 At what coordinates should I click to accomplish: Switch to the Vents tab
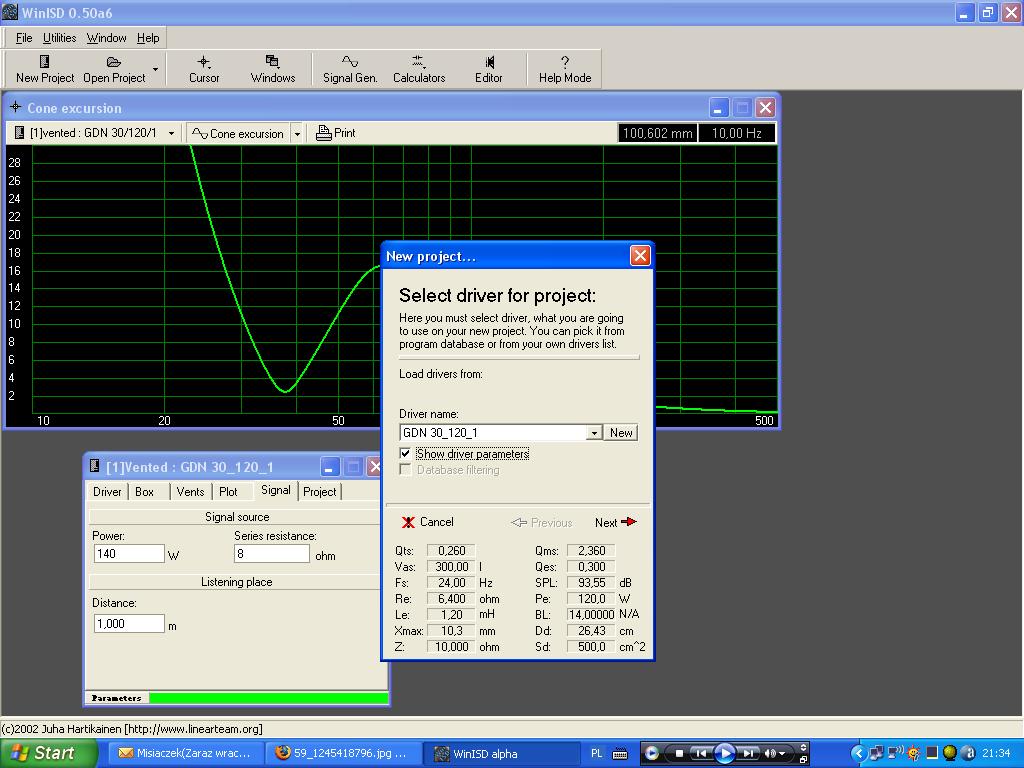(x=190, y=492)
